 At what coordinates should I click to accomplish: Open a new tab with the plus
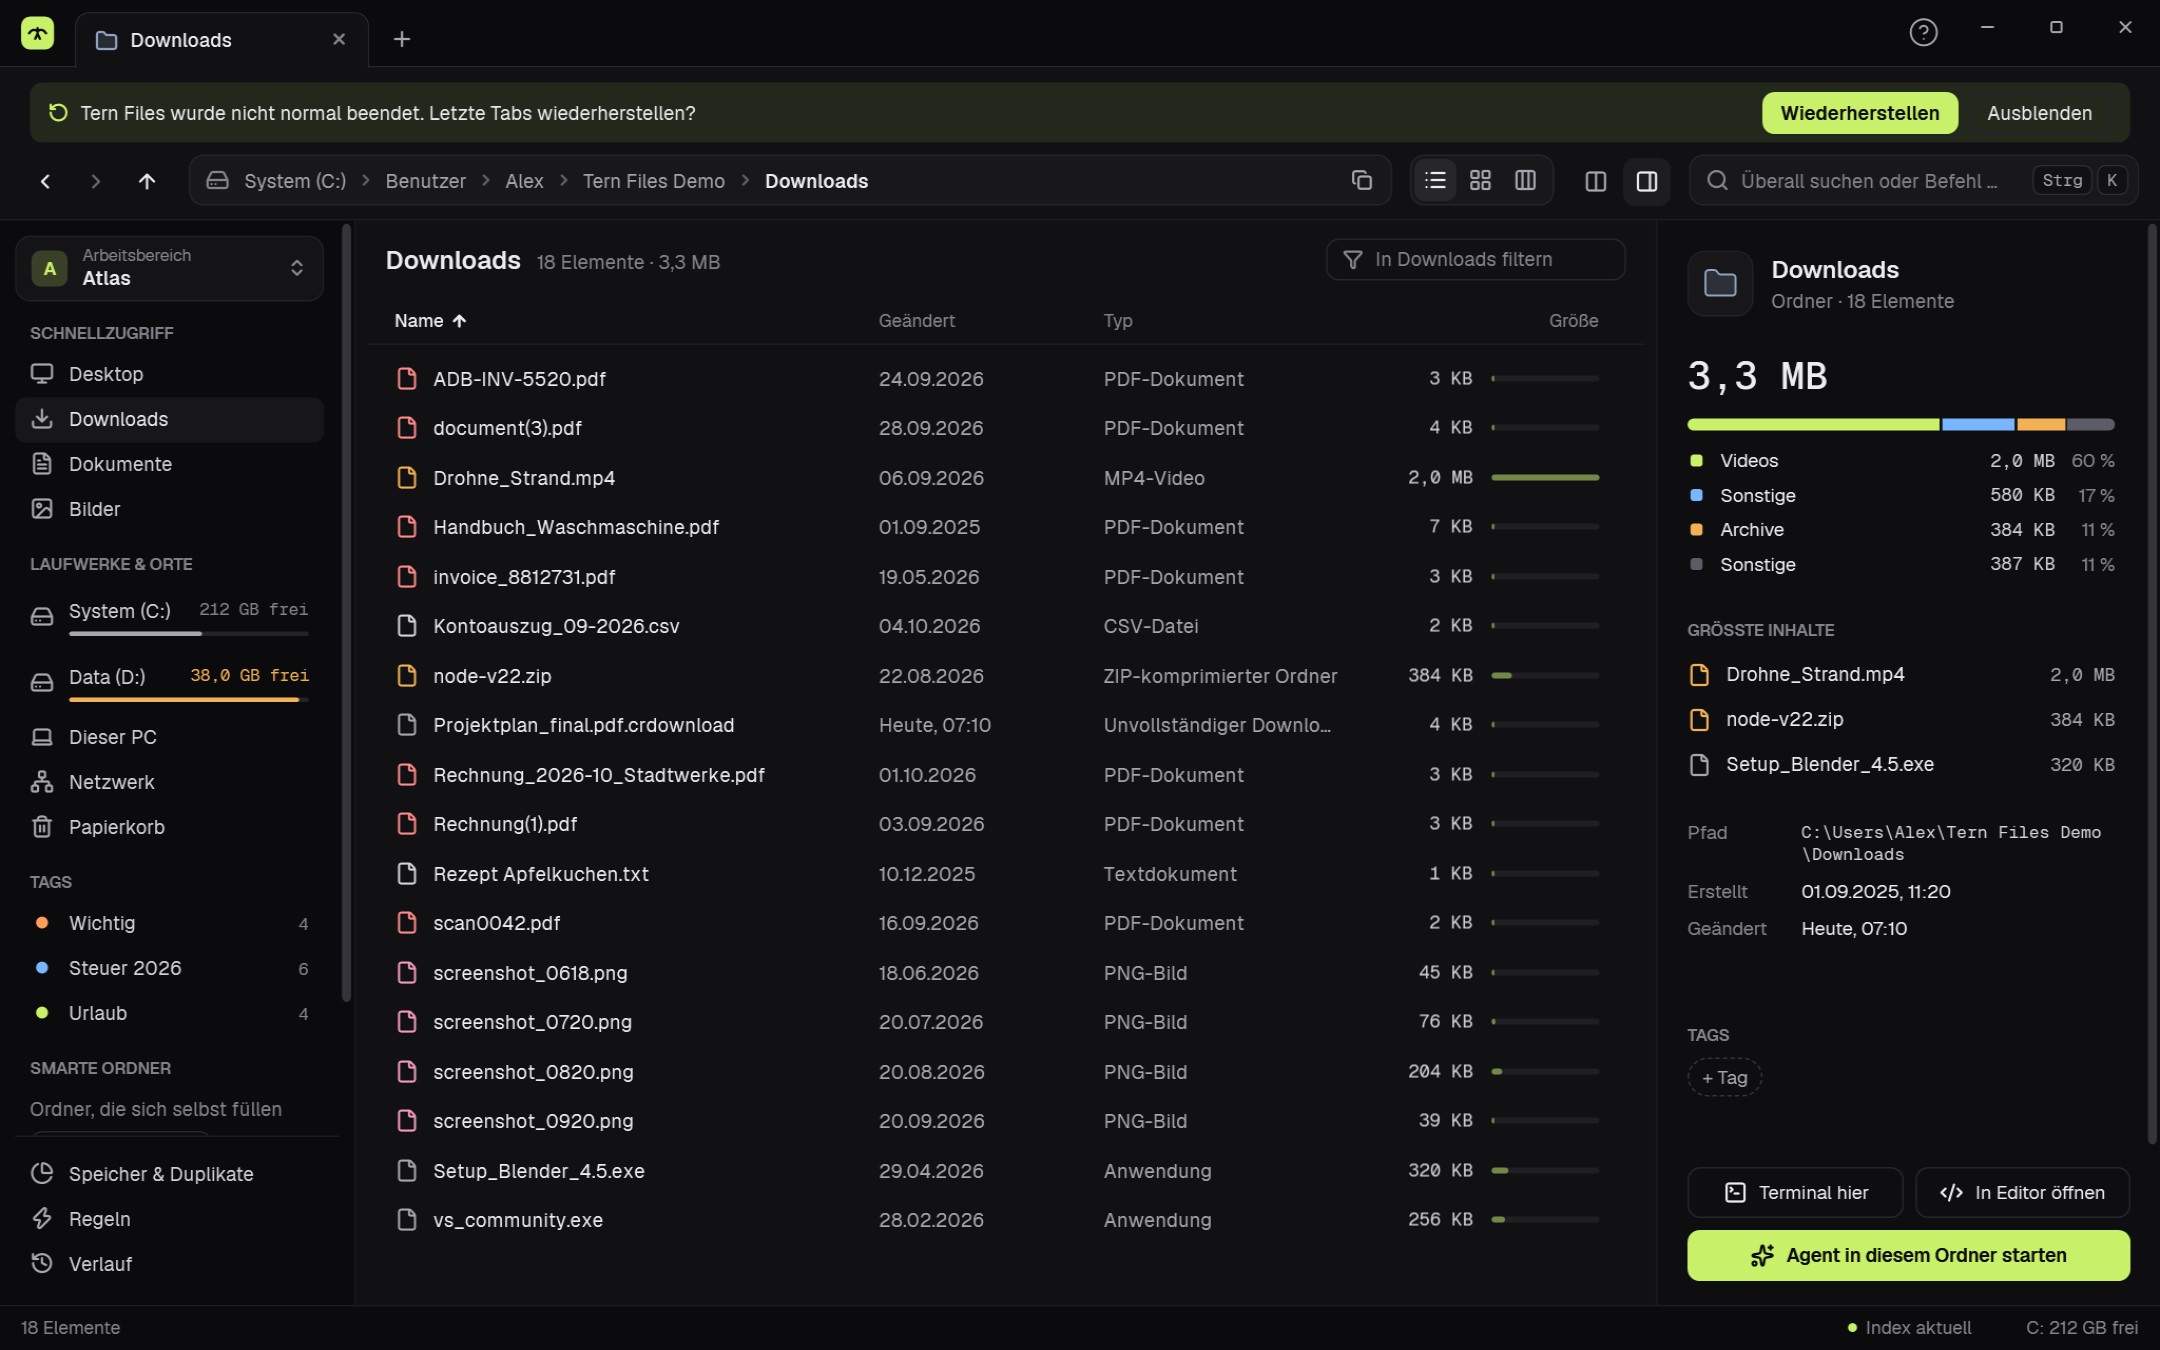coord(402,39)
